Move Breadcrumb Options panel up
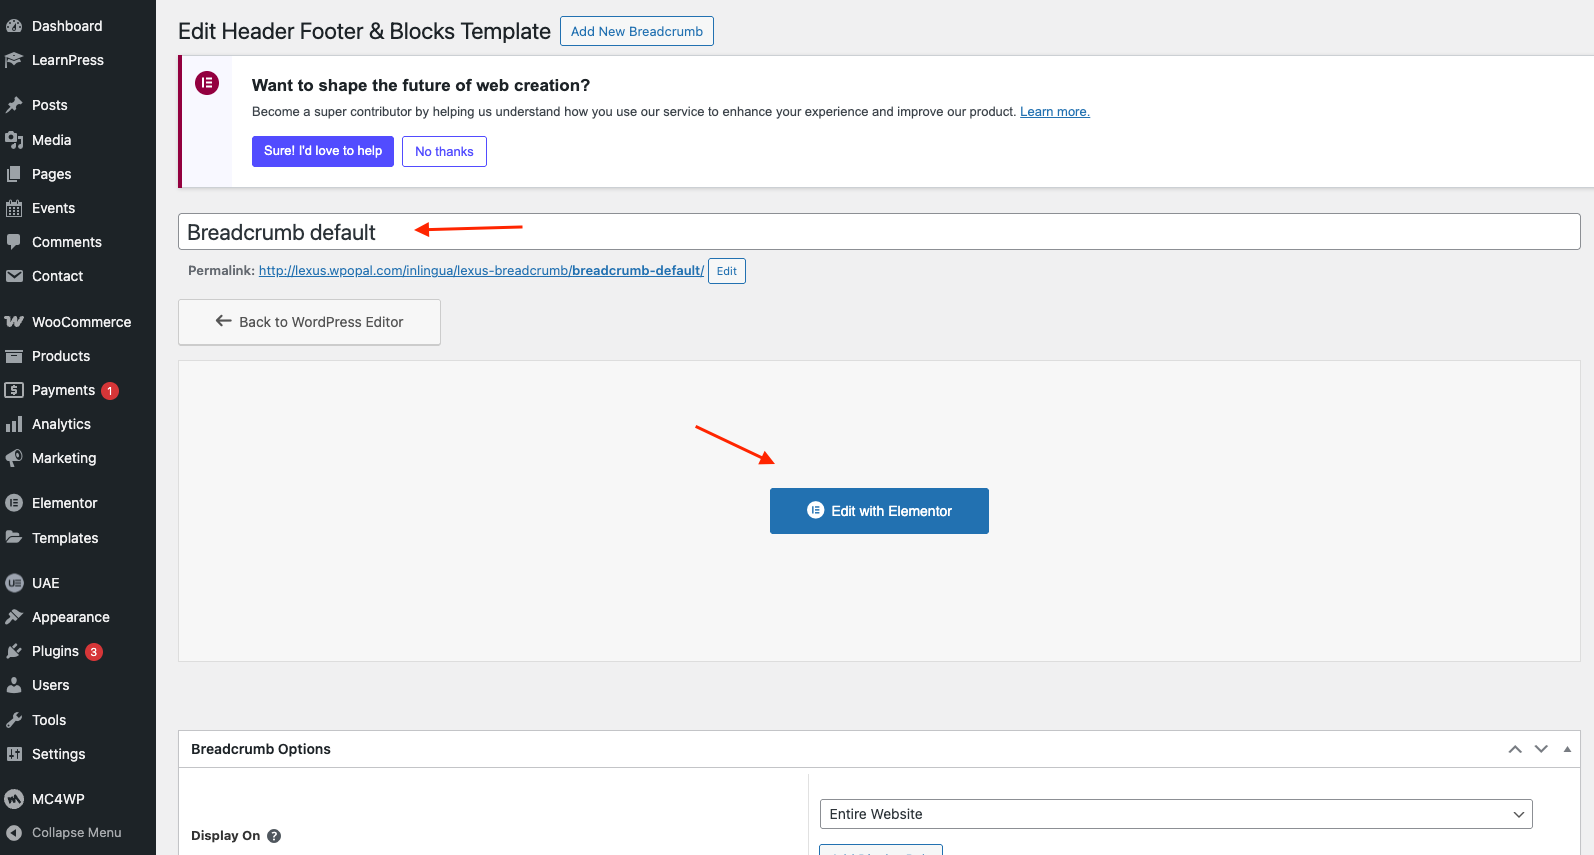Screen dimensions: 1594x855 [1515, 749]
